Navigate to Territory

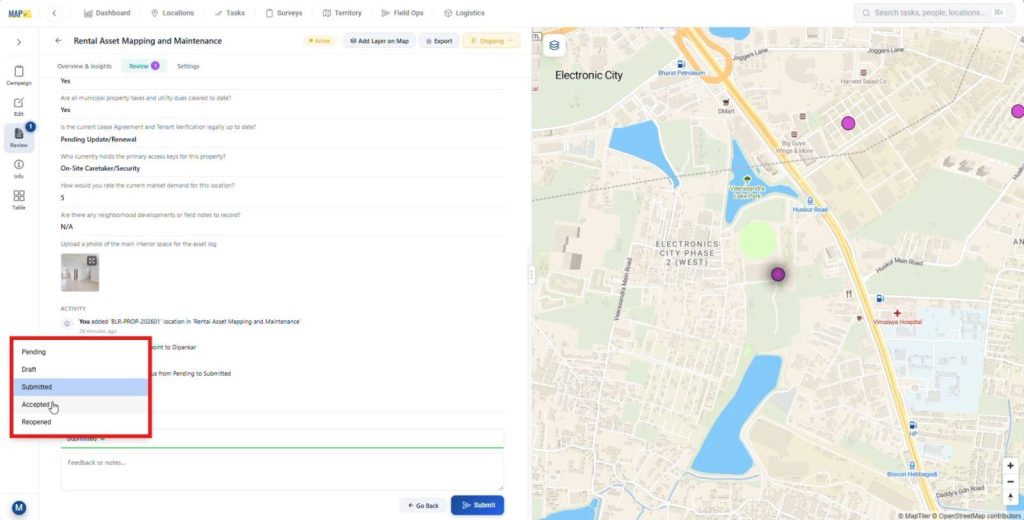click(x=342, y=13)
